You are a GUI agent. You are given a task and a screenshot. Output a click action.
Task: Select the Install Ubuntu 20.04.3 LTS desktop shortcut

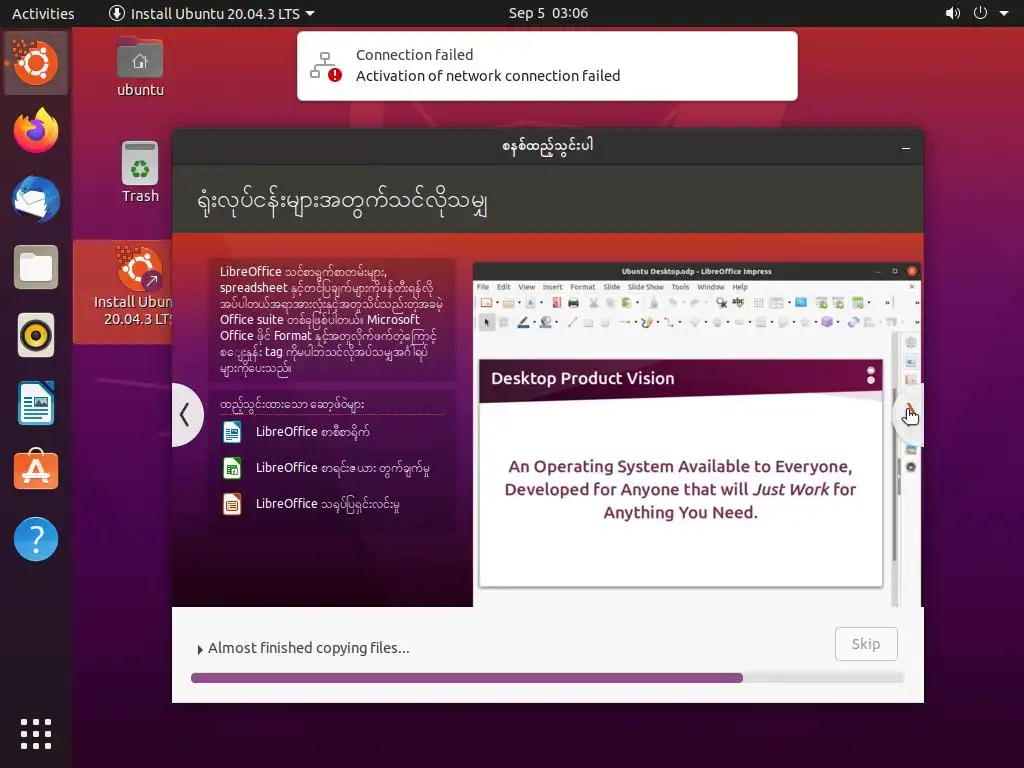124,292
